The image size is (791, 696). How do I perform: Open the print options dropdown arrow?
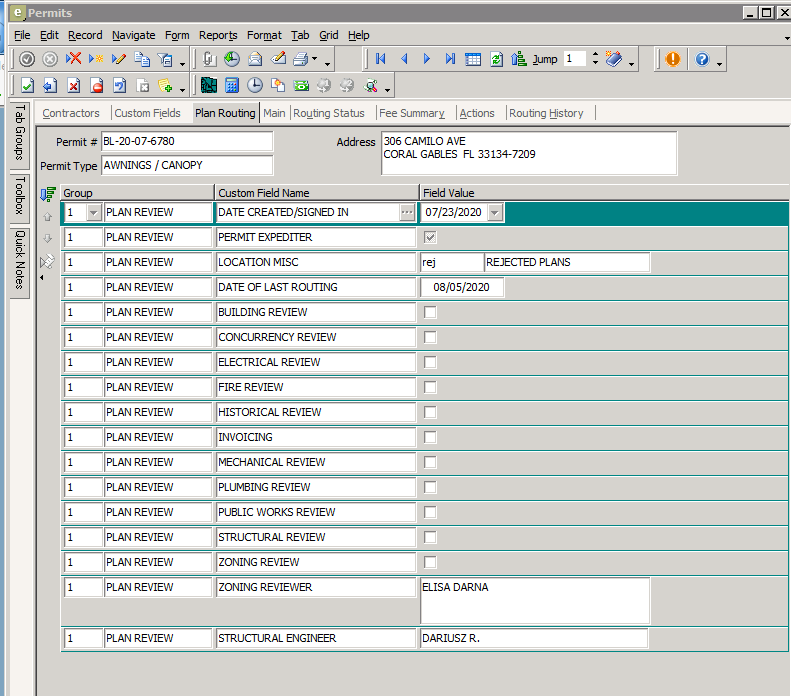point(315,59)
